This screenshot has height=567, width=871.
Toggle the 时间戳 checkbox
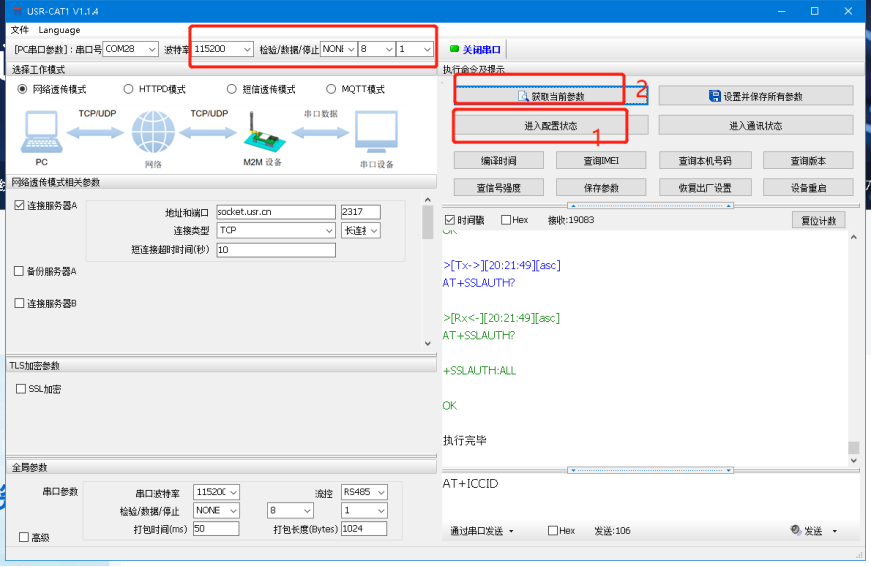coord(449,220)
